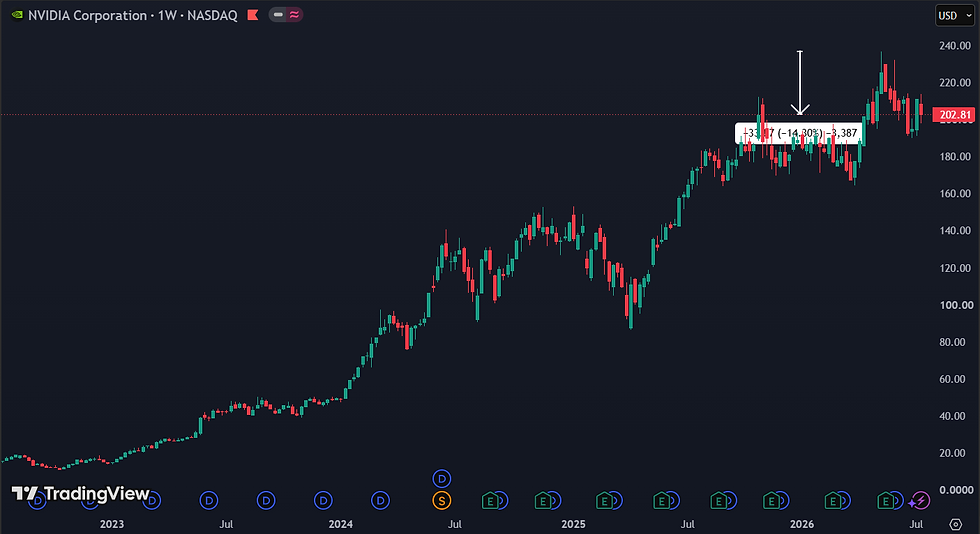Click the orange split S marker
The width and height of the screenshot is (980, 534).
pos(442,500)
